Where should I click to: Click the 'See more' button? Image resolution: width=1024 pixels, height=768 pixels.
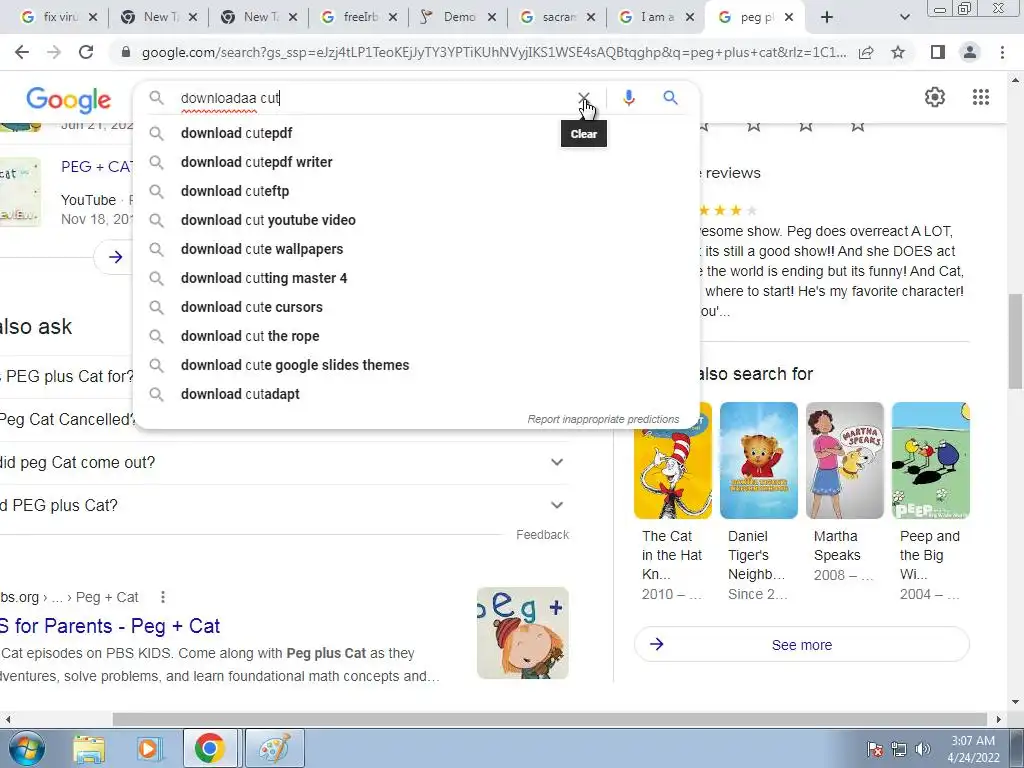(x=801, y=645)
